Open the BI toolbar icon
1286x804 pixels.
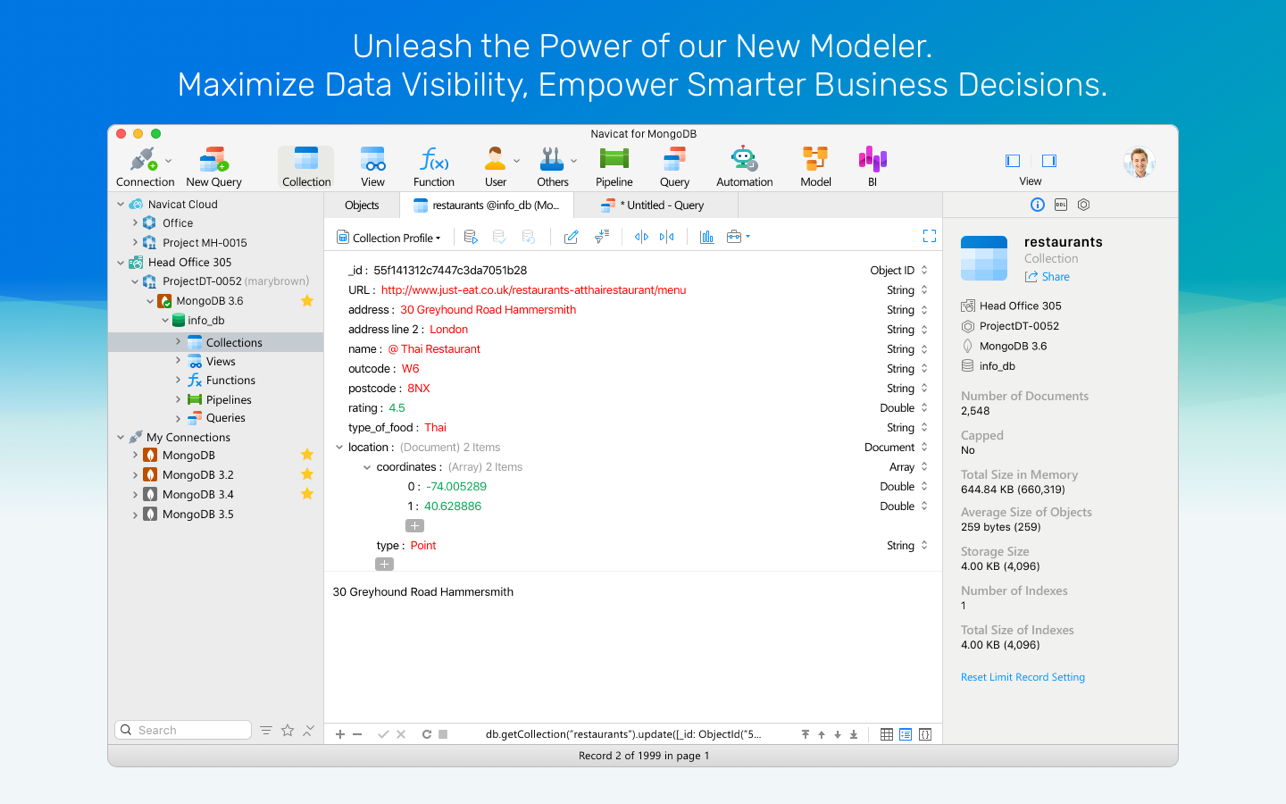pos(872,167)
